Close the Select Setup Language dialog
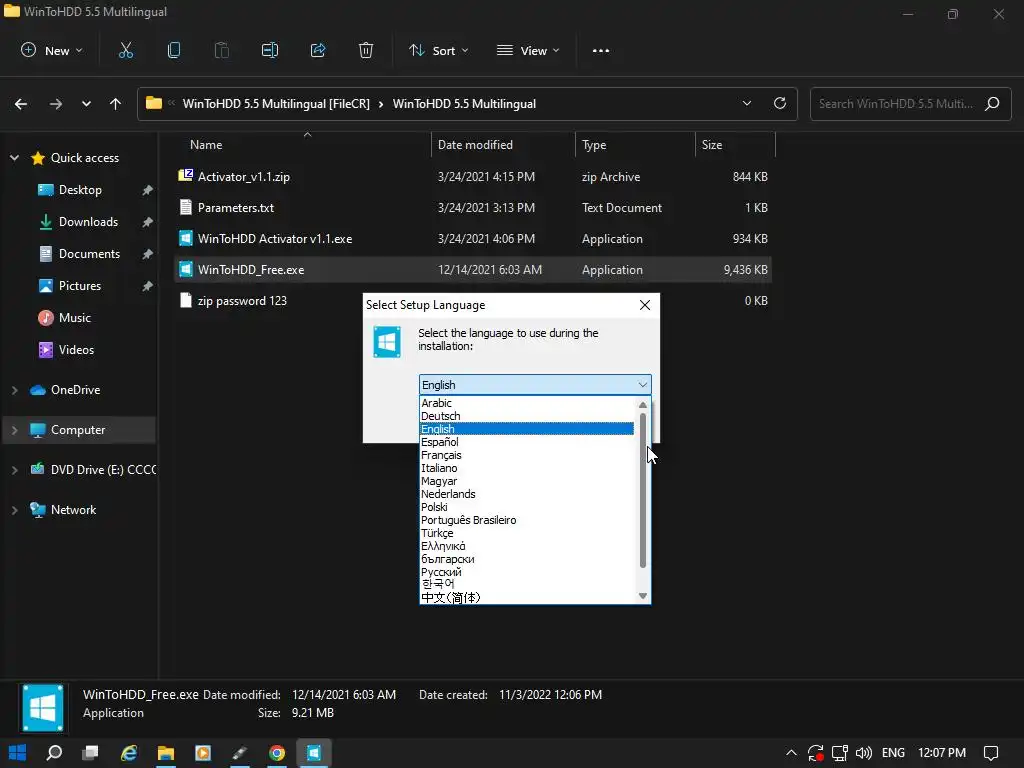 pos(645,305)
